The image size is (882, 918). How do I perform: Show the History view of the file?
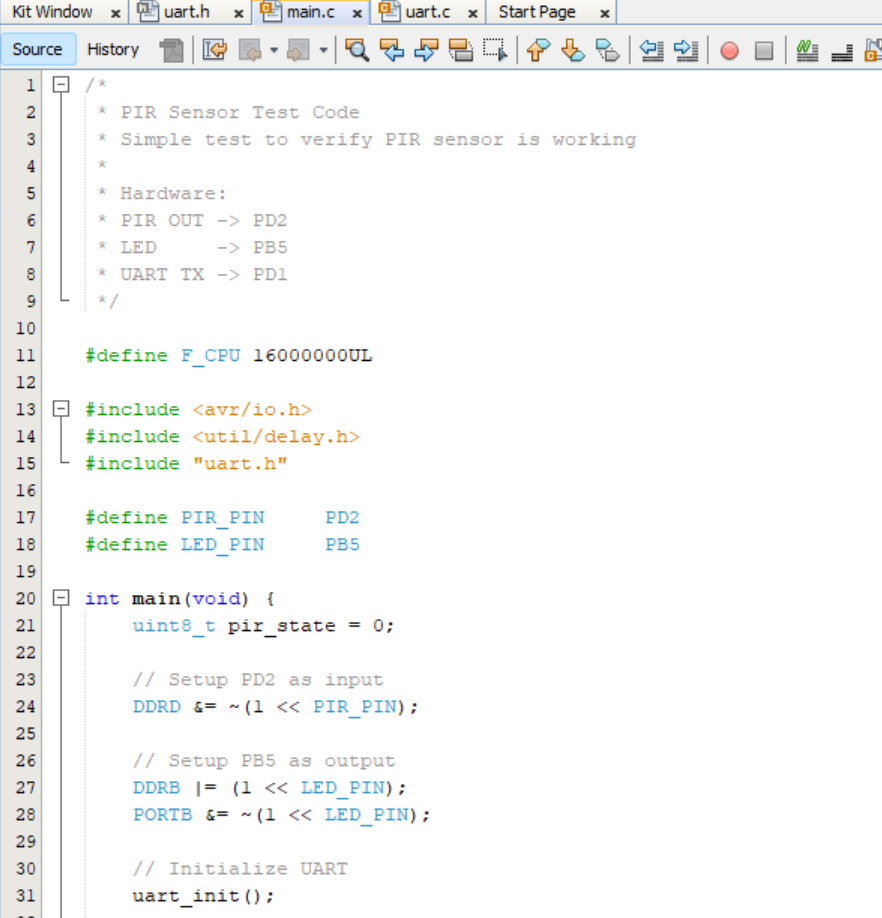pos(113,50)
